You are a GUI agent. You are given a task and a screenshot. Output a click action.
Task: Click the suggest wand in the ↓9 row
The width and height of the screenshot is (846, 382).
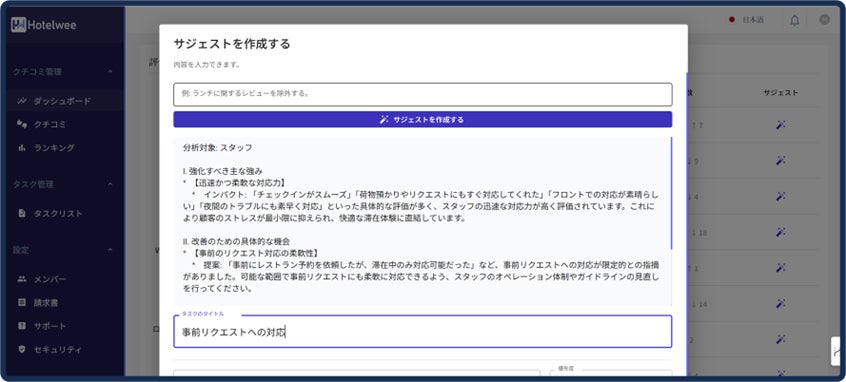pos(780,160)
